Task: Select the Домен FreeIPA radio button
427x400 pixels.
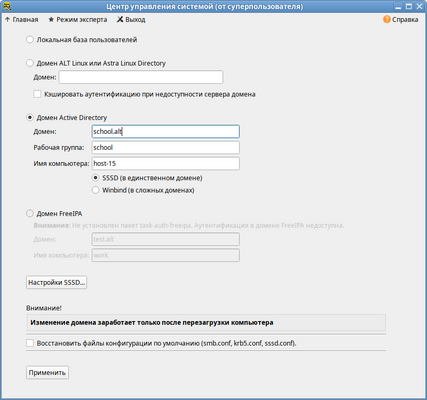Action: (30, 213)
